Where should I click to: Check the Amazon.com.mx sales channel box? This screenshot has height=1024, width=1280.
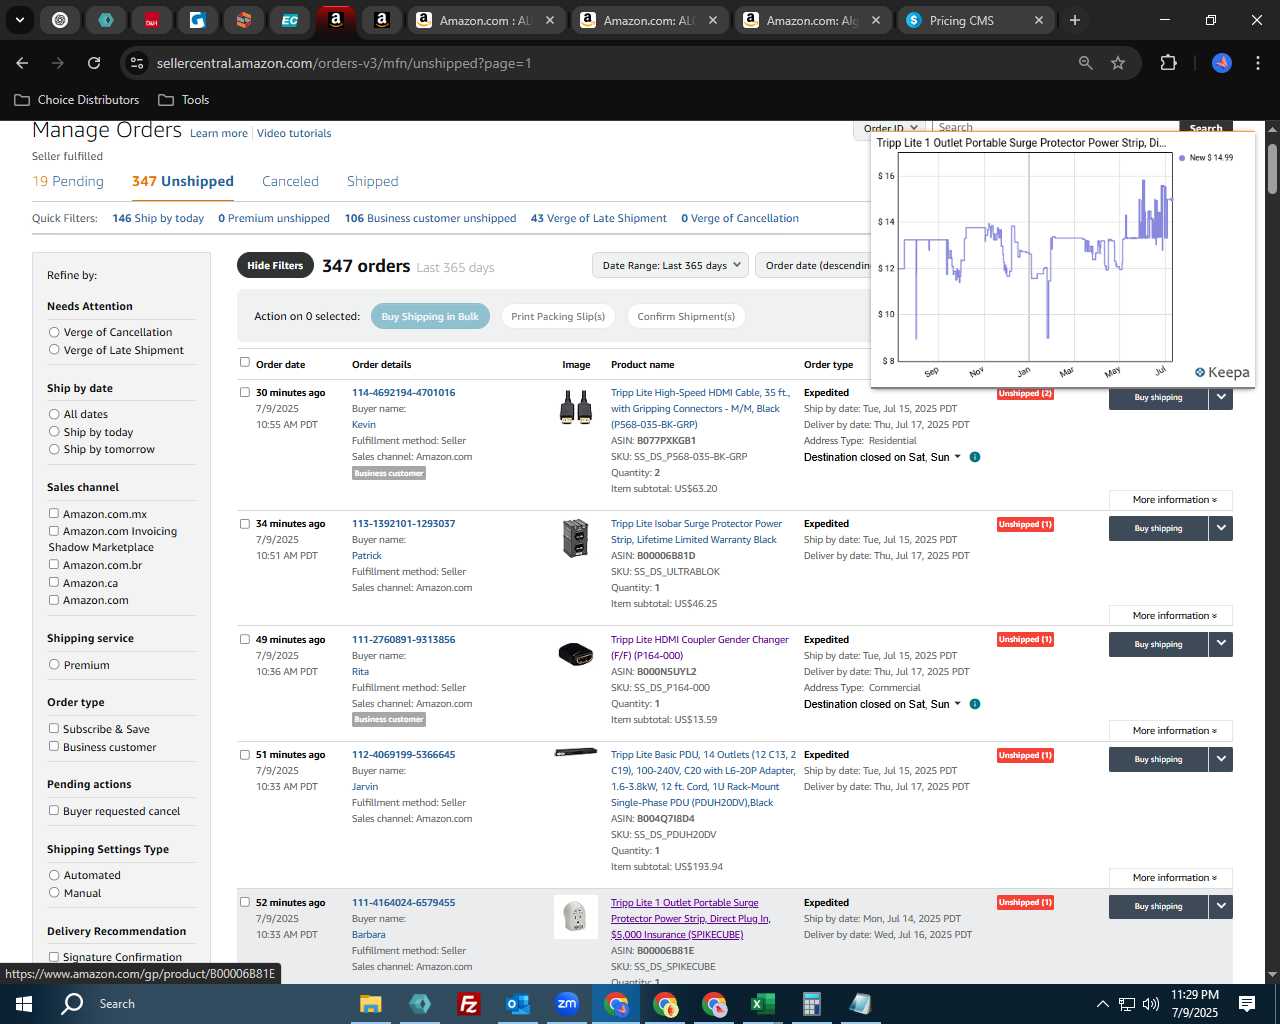[x=54, y=514]
